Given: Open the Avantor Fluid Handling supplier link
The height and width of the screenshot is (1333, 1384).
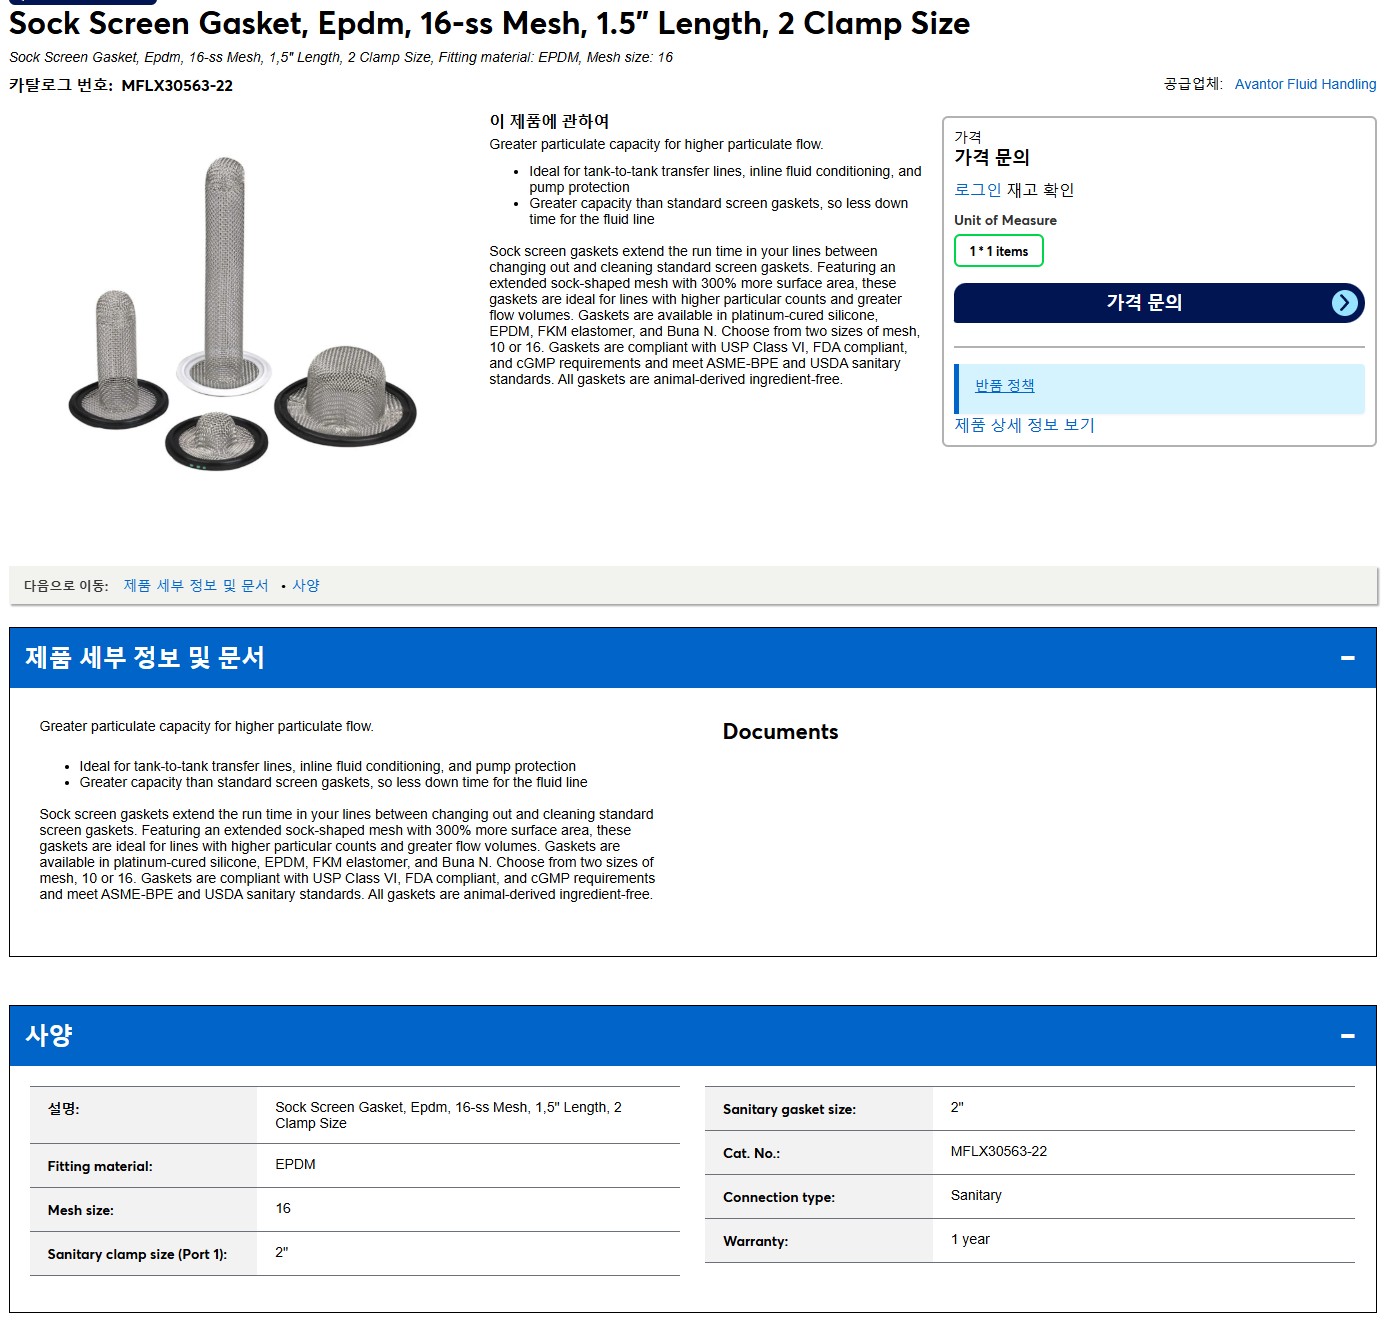Looking at the screenshot, I should point(1305,84).
